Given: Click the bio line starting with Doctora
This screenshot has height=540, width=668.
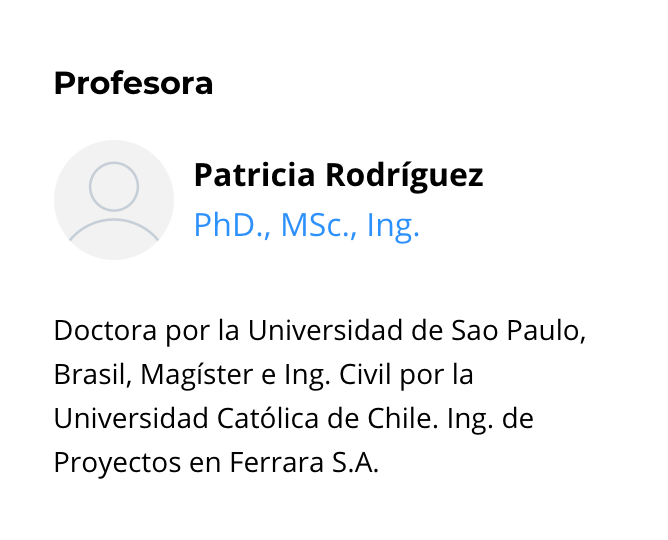Looking at the screenshot, I should tap(320, 330).
